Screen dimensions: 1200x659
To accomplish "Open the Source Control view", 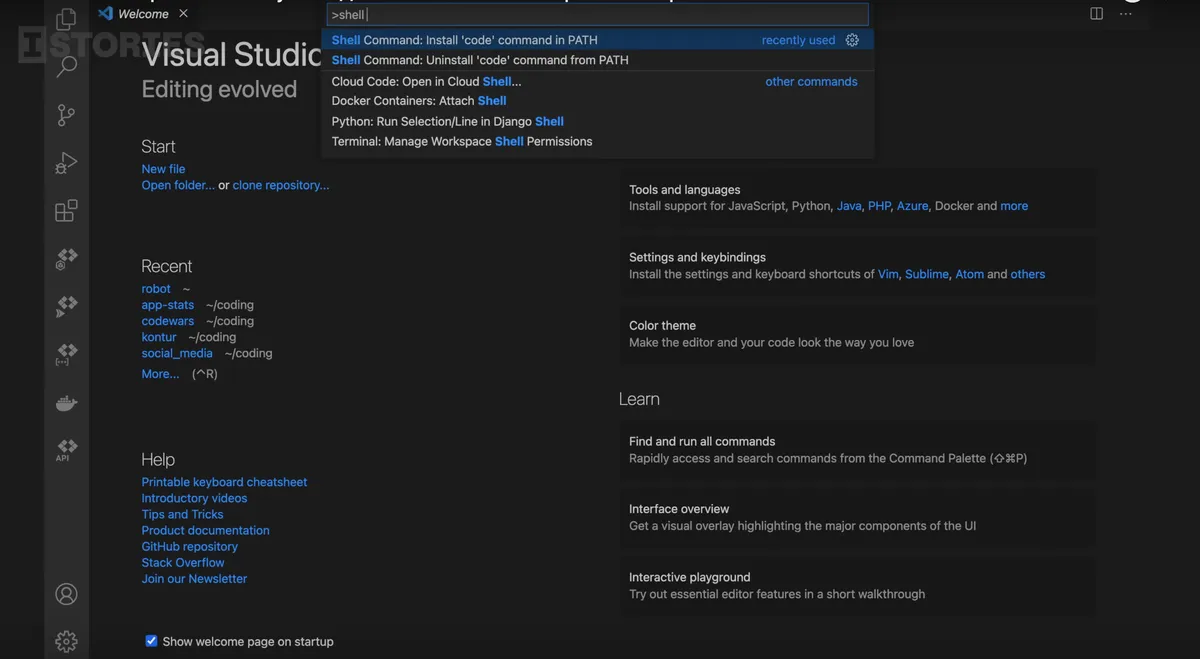I will pyautogui.click(x=66, y=115).
